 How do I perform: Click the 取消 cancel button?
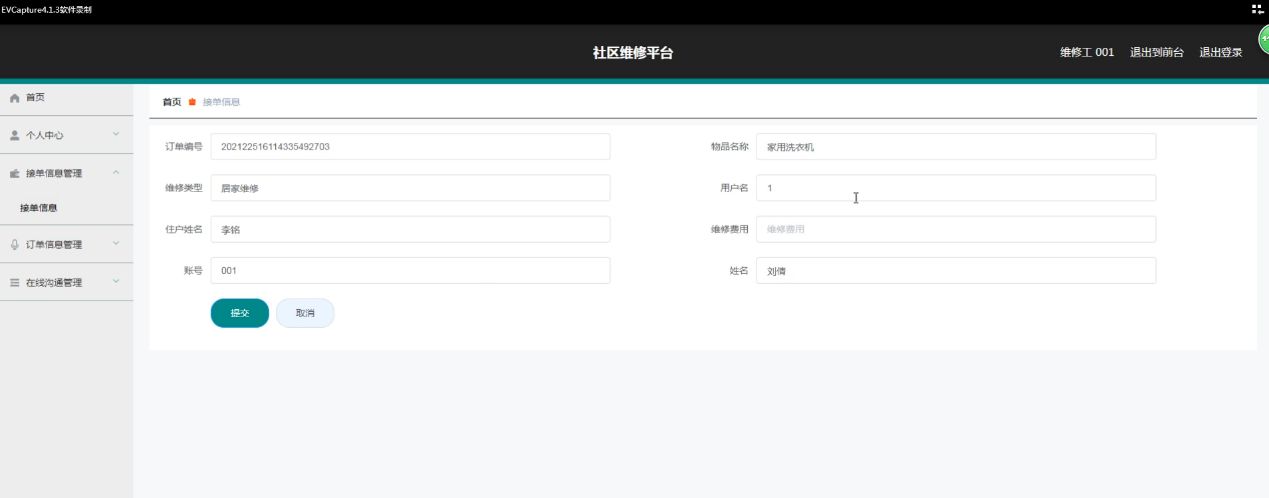305,313
